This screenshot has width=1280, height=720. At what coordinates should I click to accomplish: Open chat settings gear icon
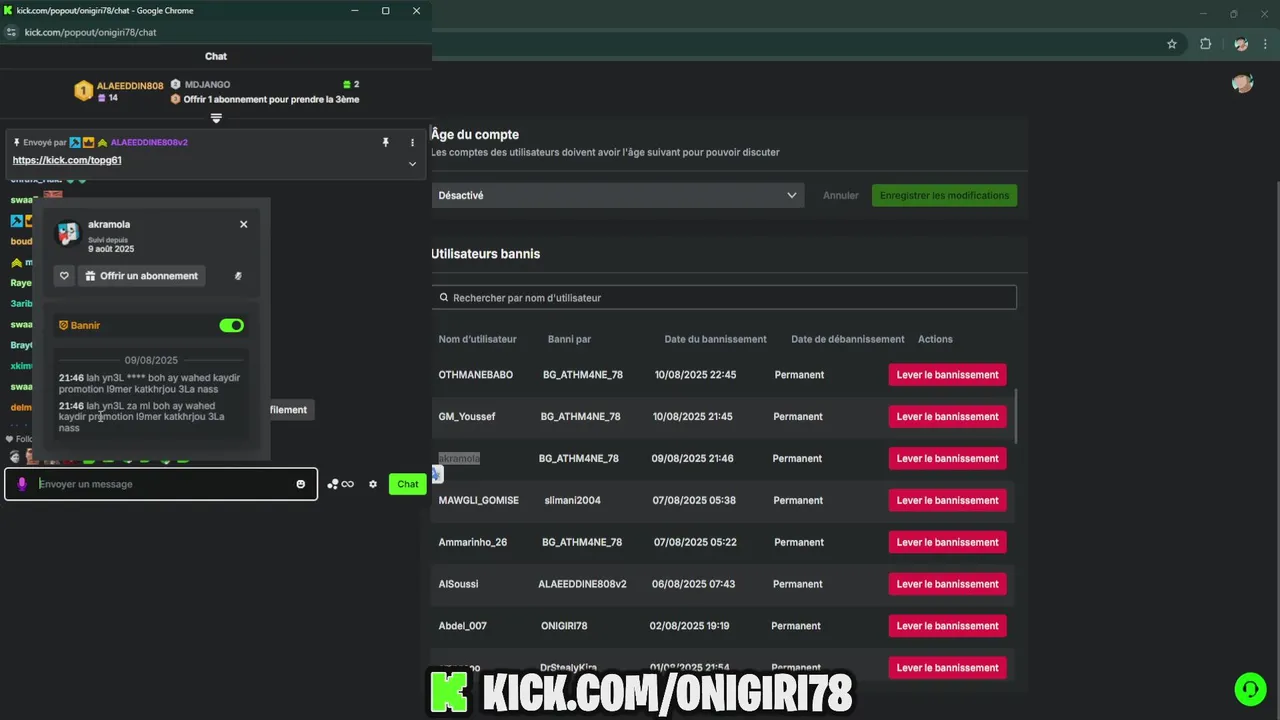tap(373, 484)
